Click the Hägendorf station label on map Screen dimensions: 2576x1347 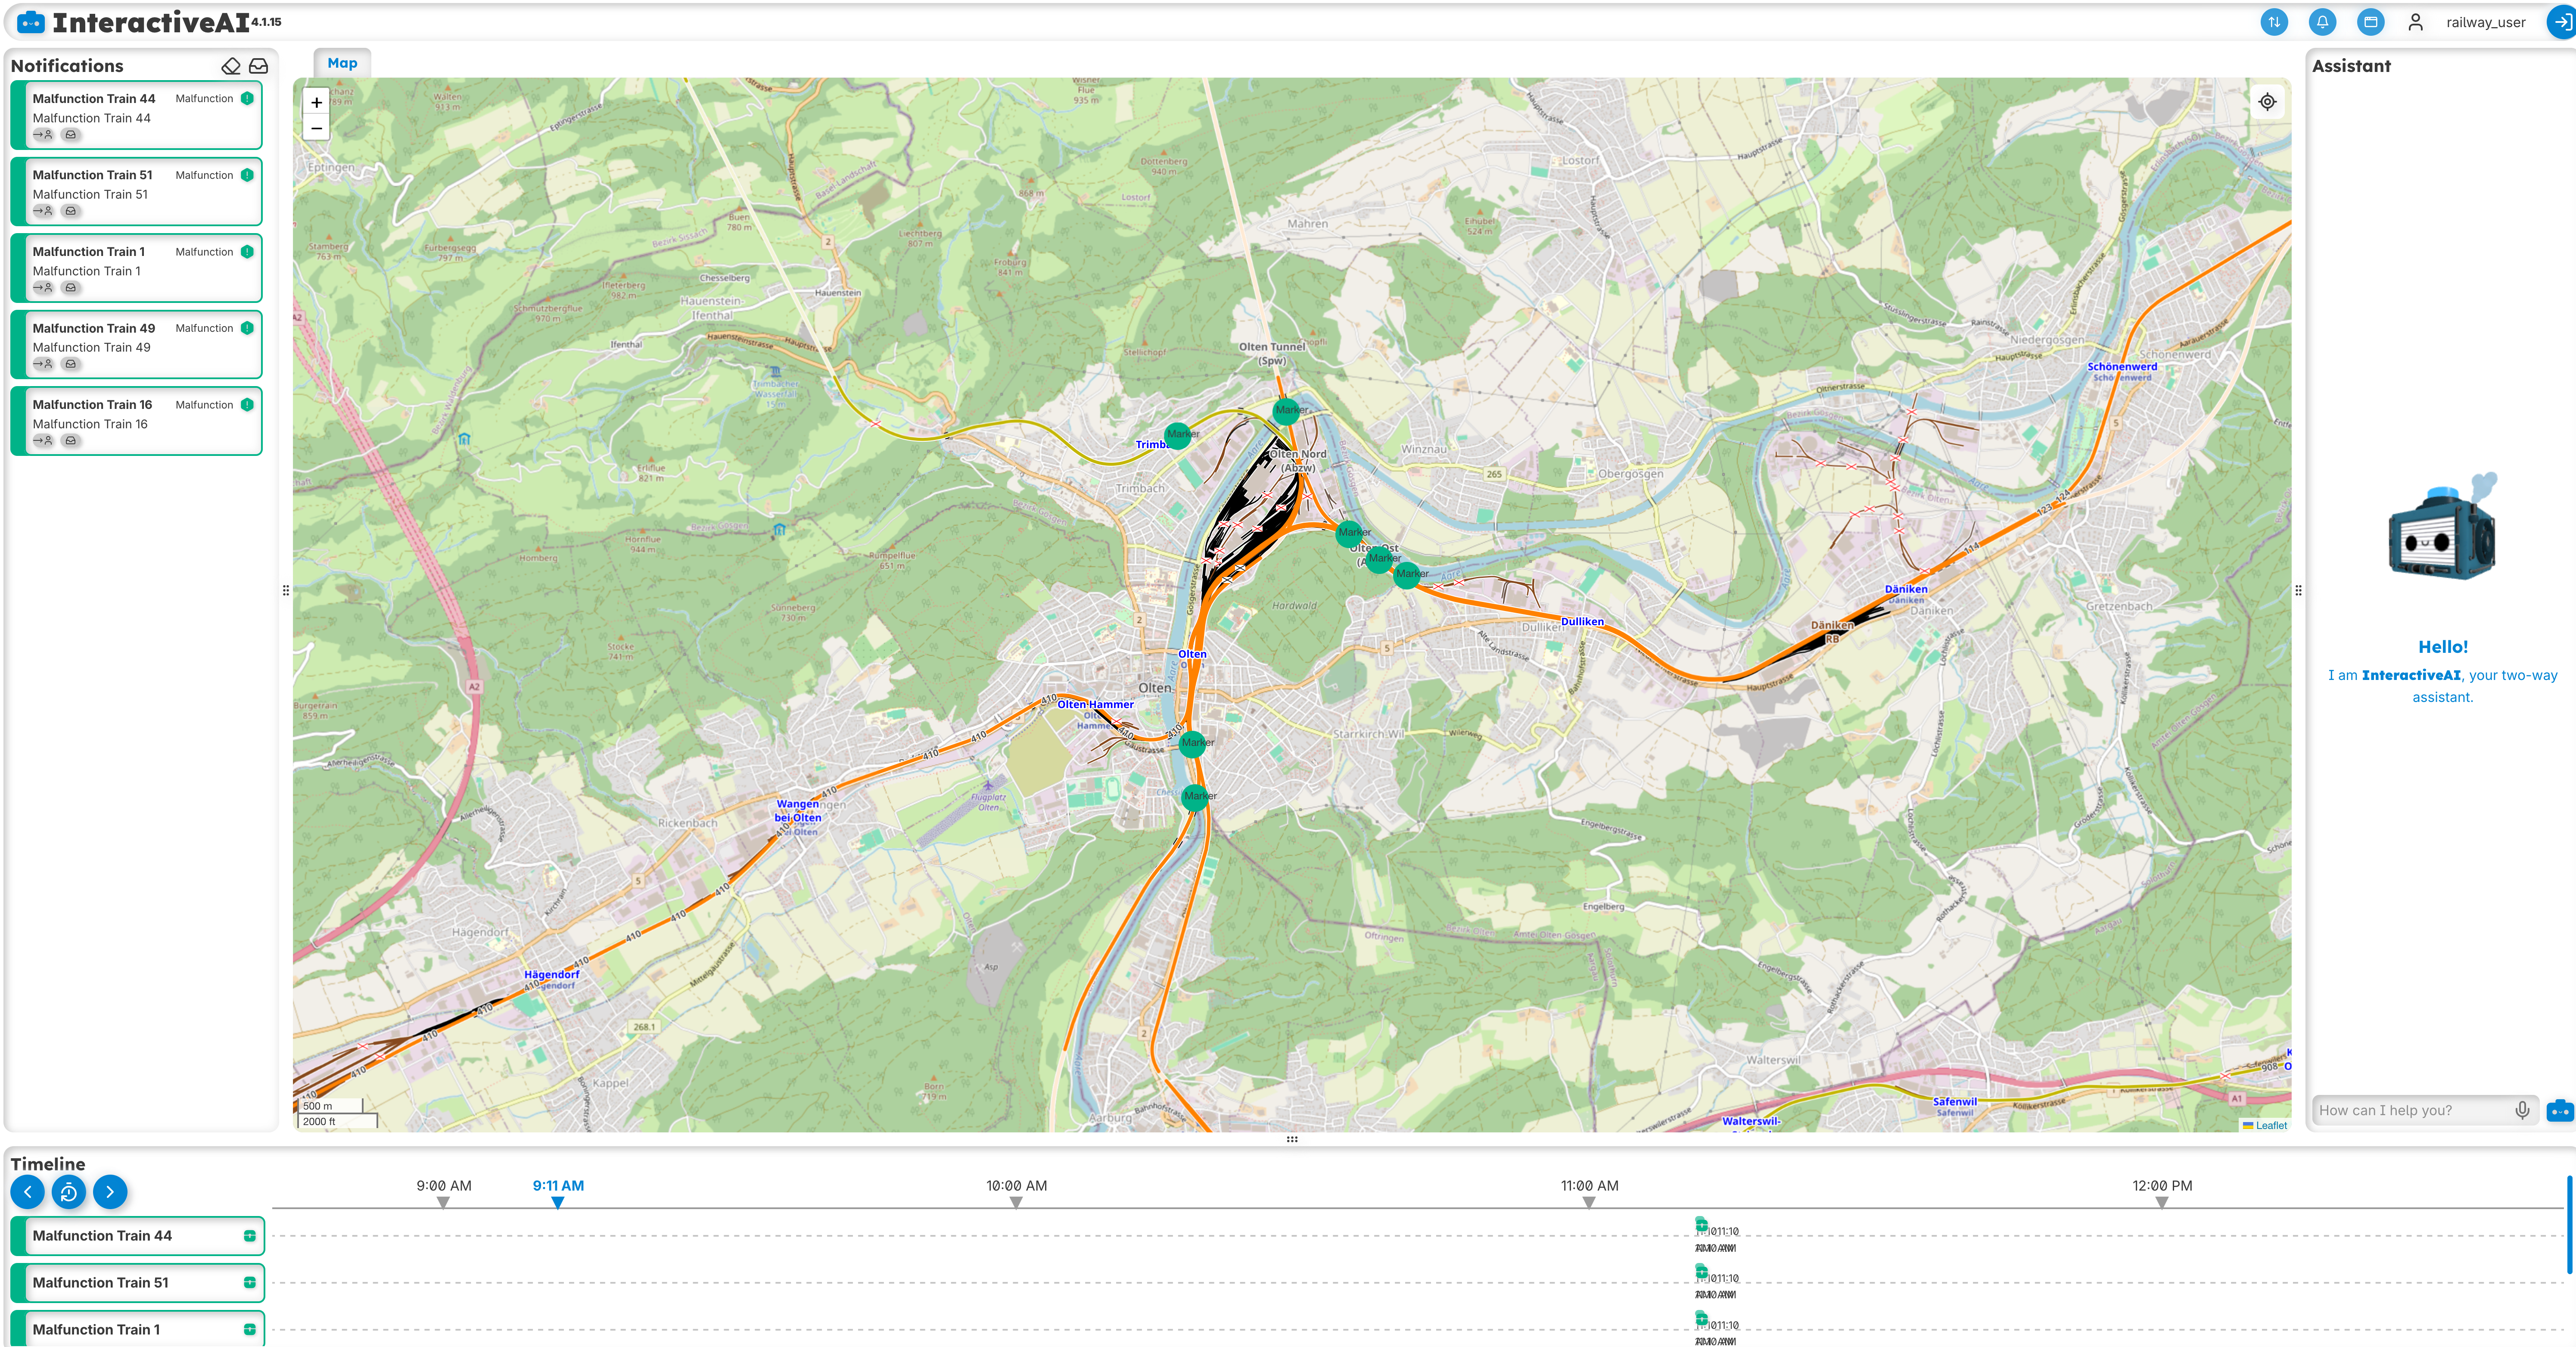[x=551, y=975]
